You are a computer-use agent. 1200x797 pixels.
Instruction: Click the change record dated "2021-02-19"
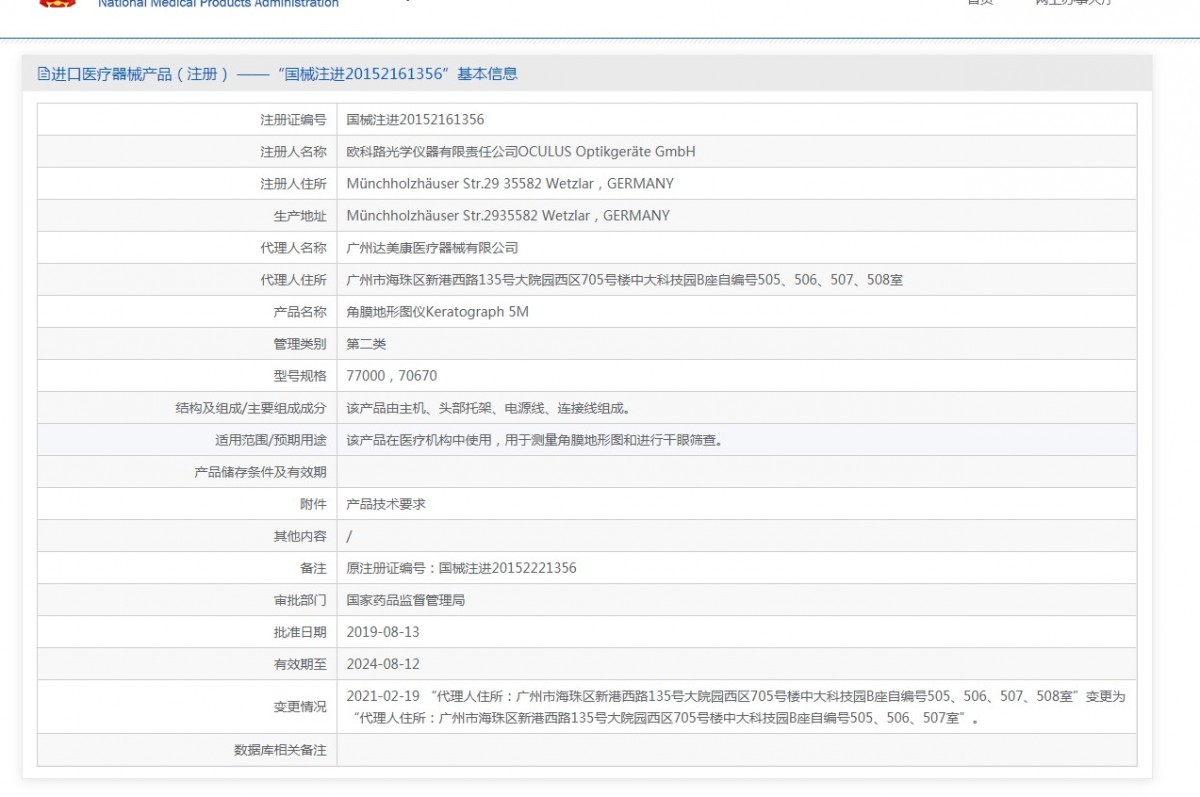tap(736, 706)
